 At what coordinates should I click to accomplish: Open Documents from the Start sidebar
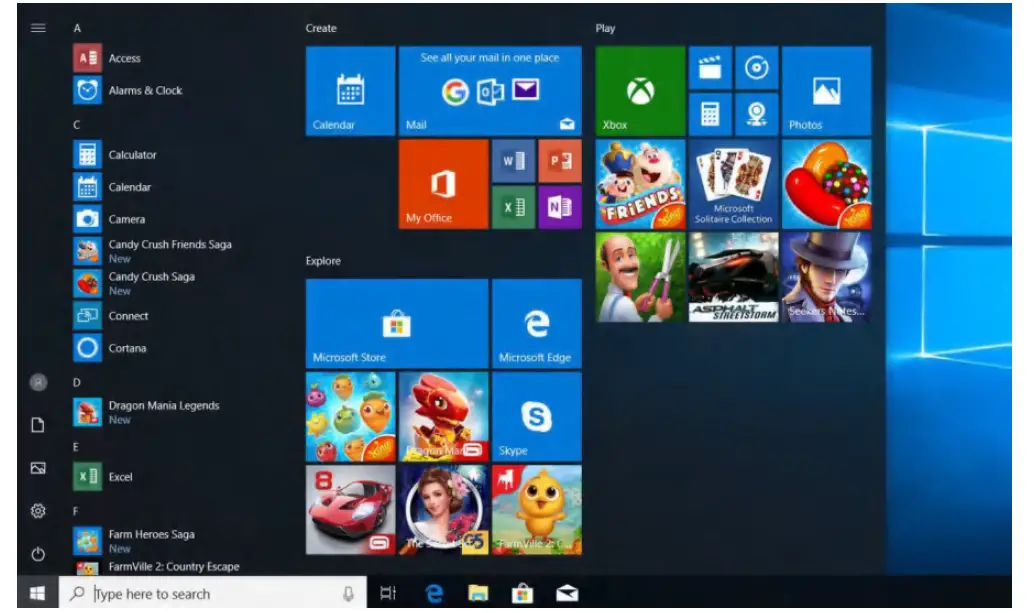coord(38,425)
